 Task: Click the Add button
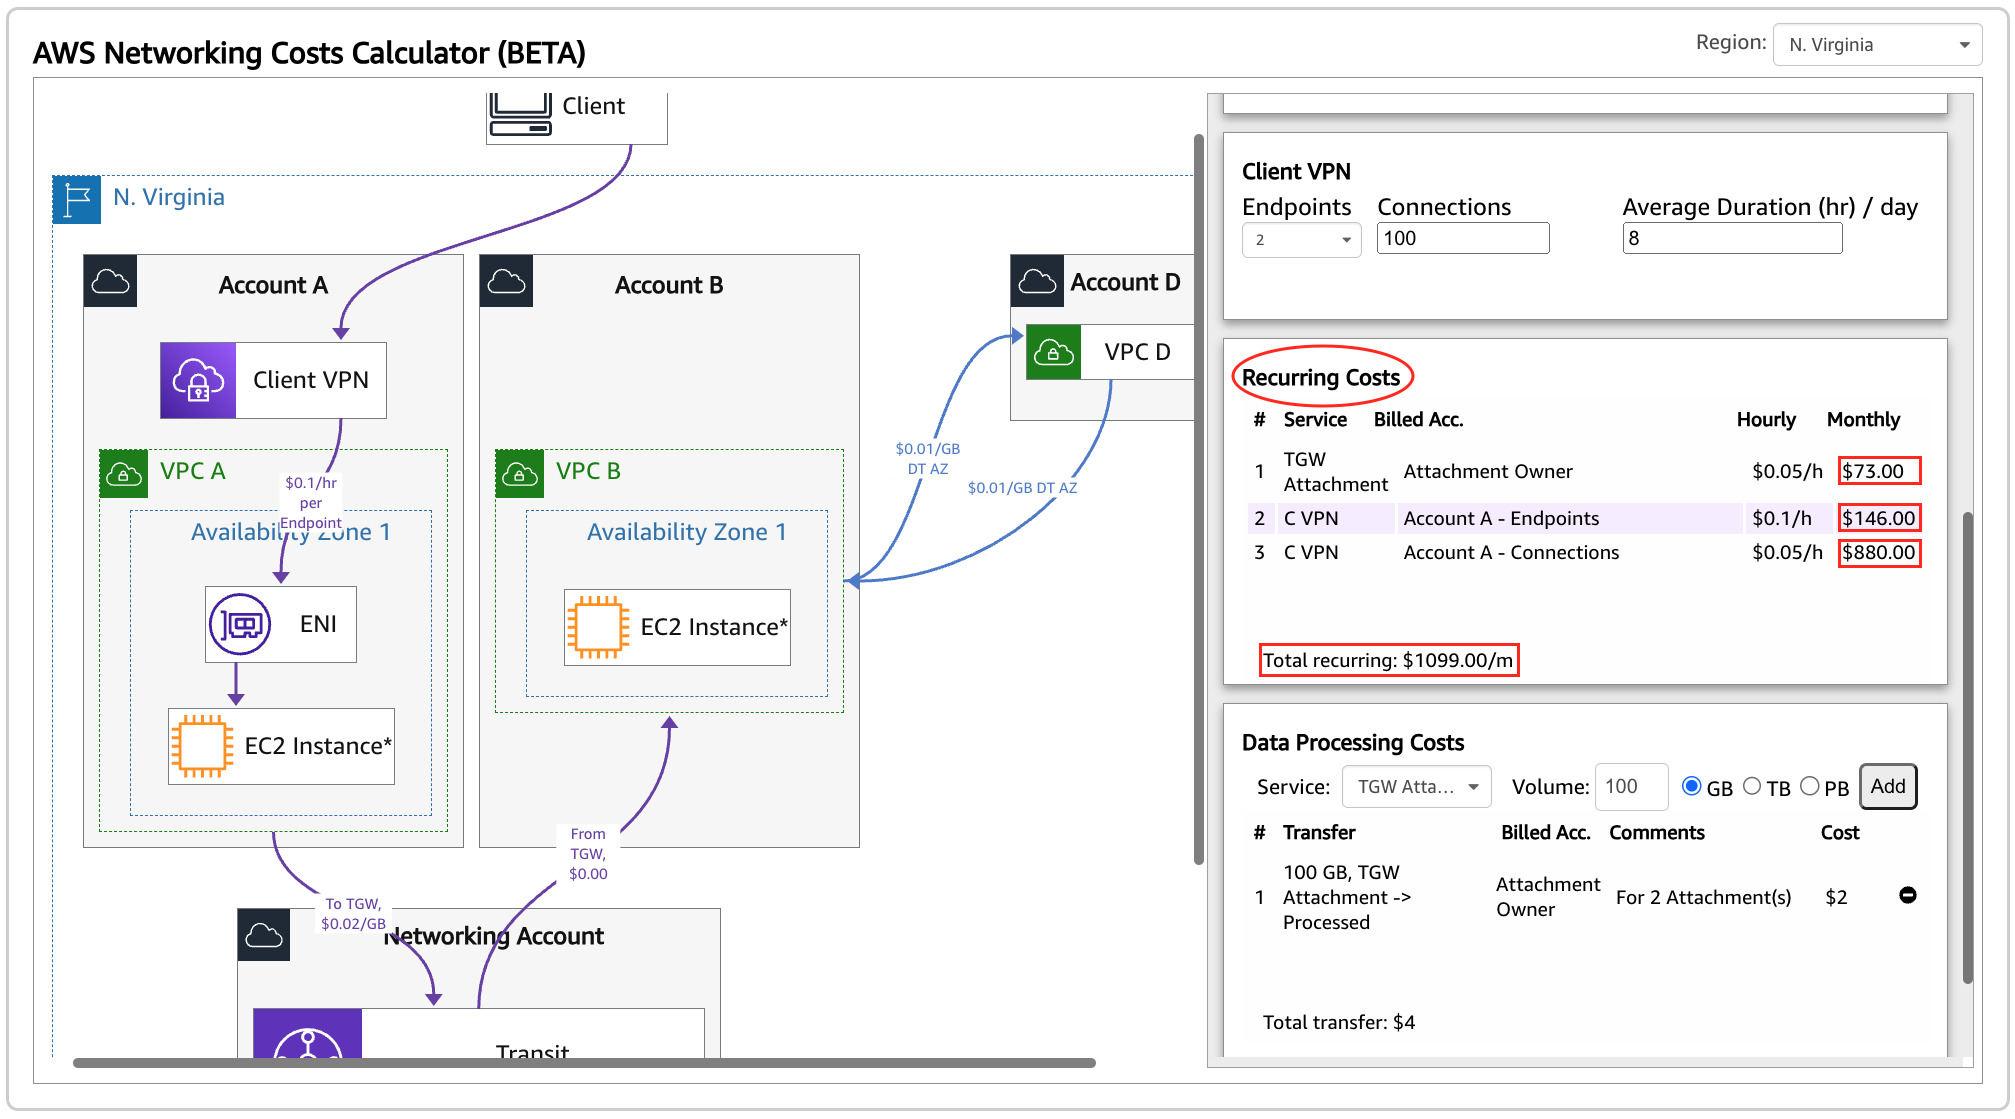(1887, 786)
